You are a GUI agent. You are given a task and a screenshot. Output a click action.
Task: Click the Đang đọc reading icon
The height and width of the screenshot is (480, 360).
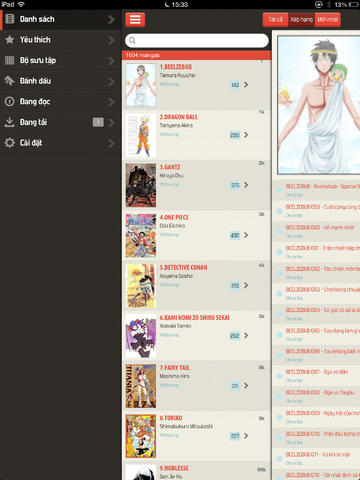pyautogui.click(x=10, y=101)
